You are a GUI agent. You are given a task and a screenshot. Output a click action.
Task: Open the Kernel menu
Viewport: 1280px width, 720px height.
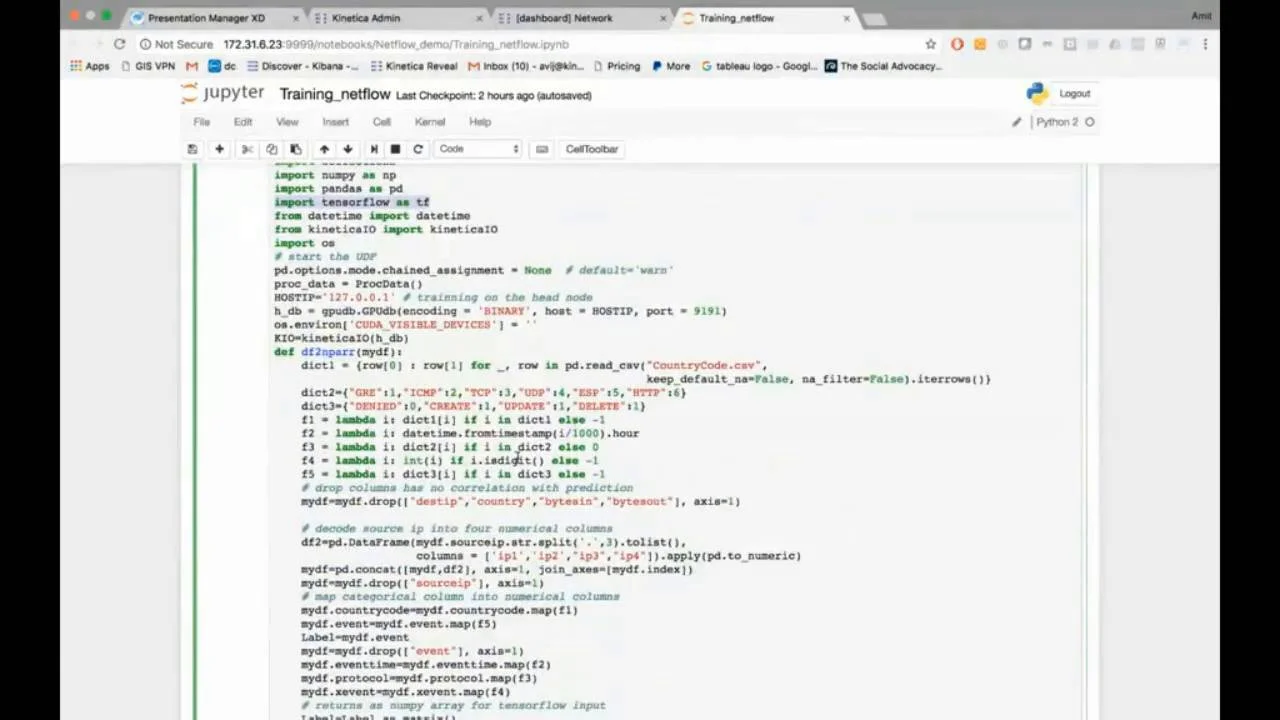pyautogui.click(x=430, y=122)
